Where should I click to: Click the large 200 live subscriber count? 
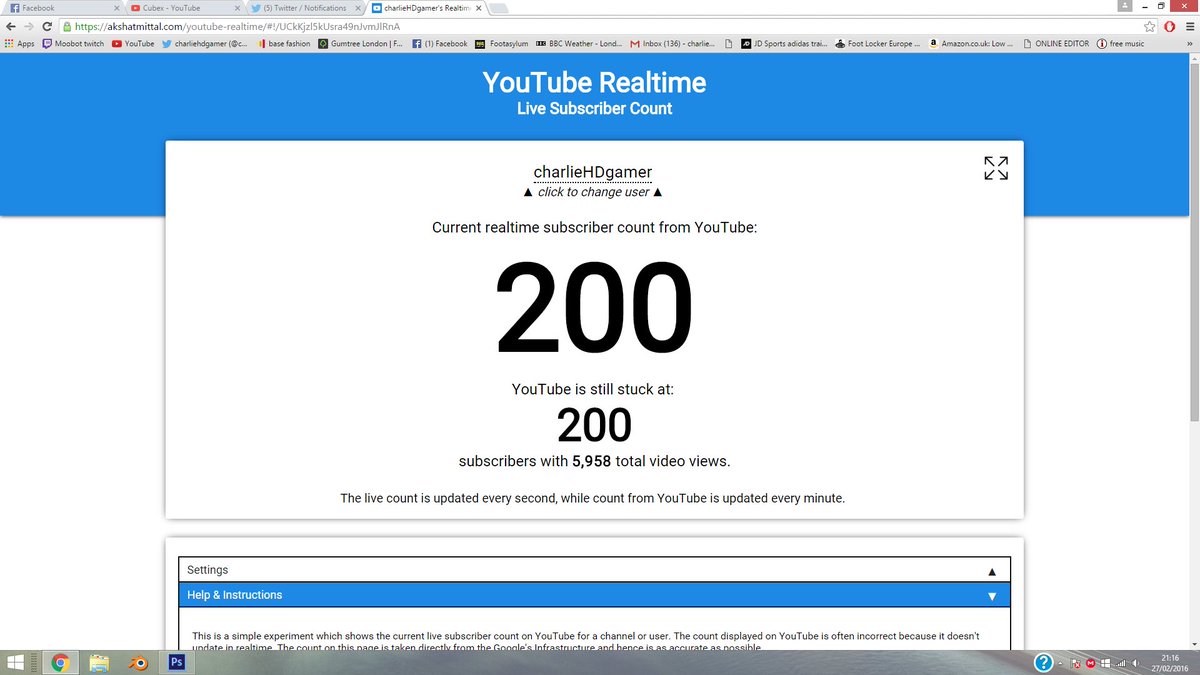[x=594, y=308]
